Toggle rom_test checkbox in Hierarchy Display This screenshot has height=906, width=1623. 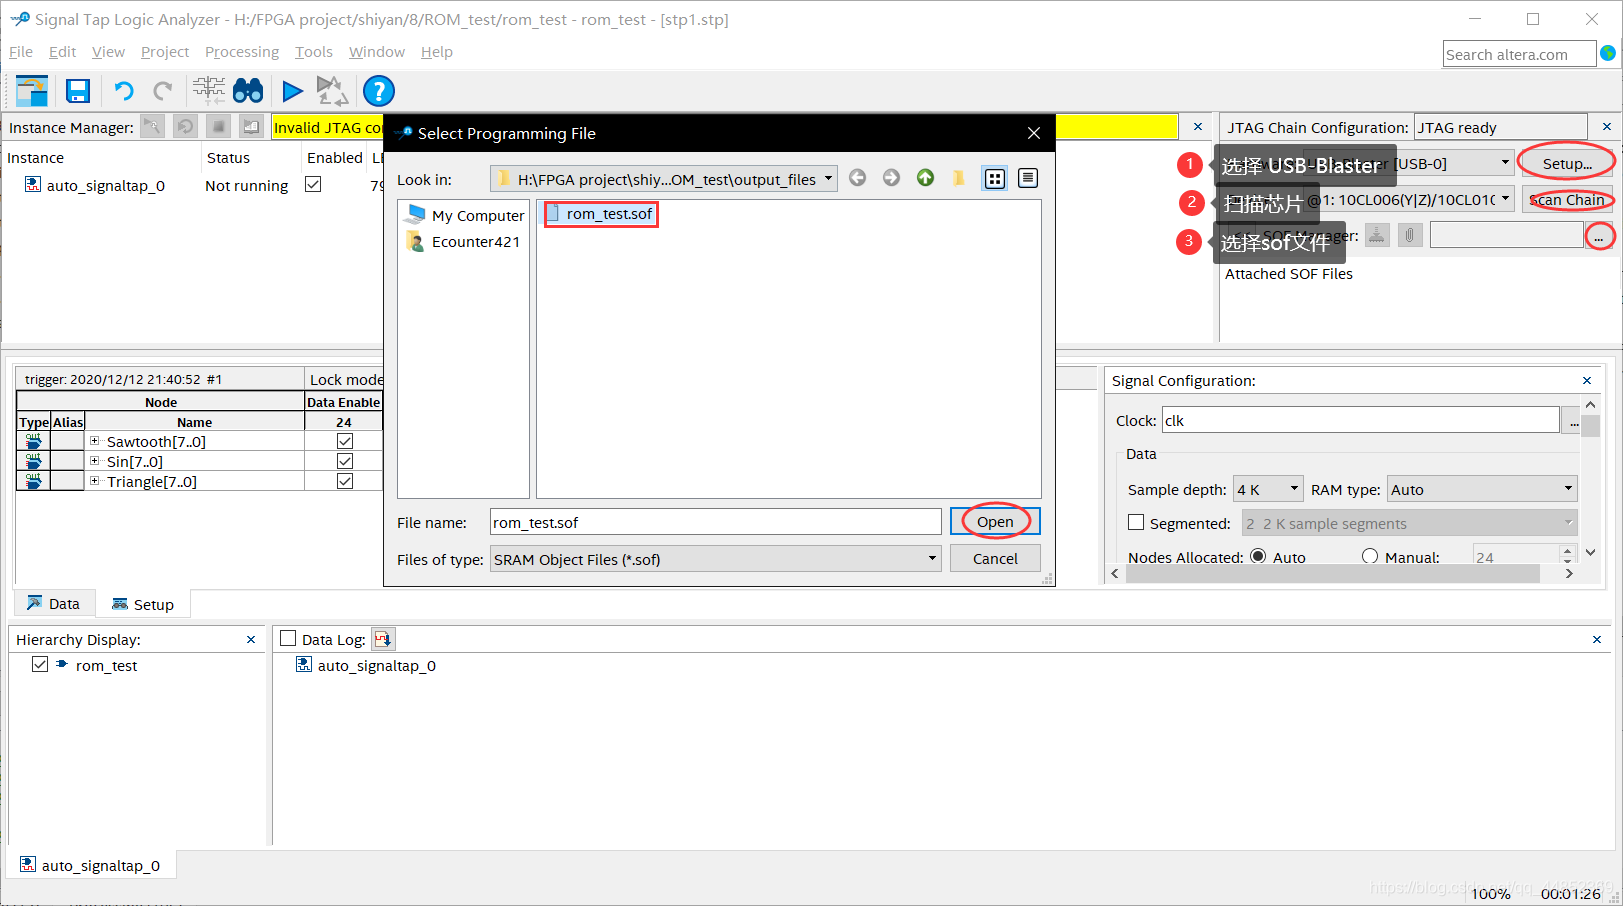tap(40, 664)
